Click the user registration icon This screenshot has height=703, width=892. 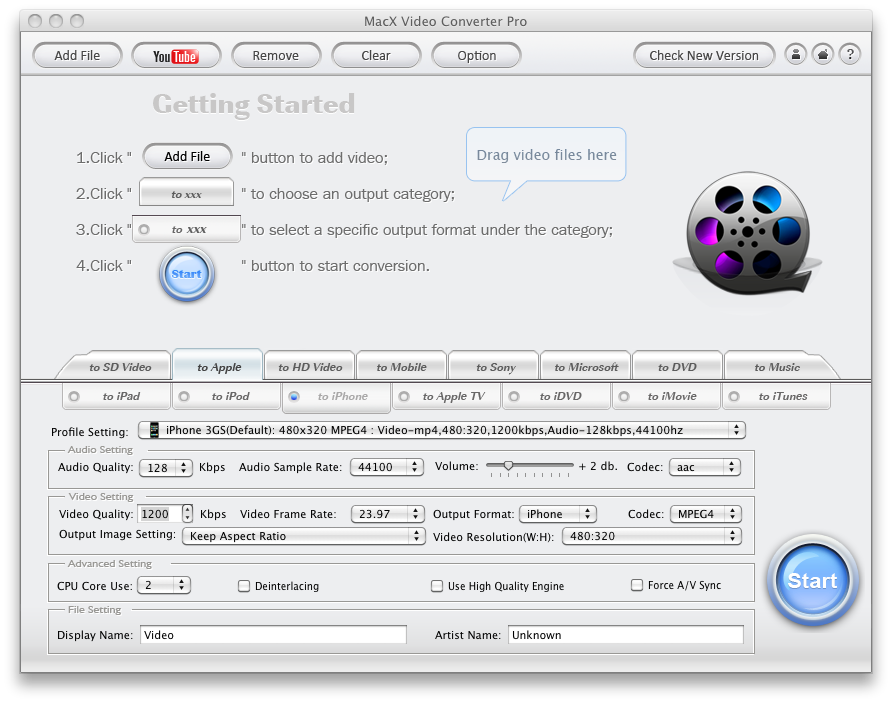796,55
